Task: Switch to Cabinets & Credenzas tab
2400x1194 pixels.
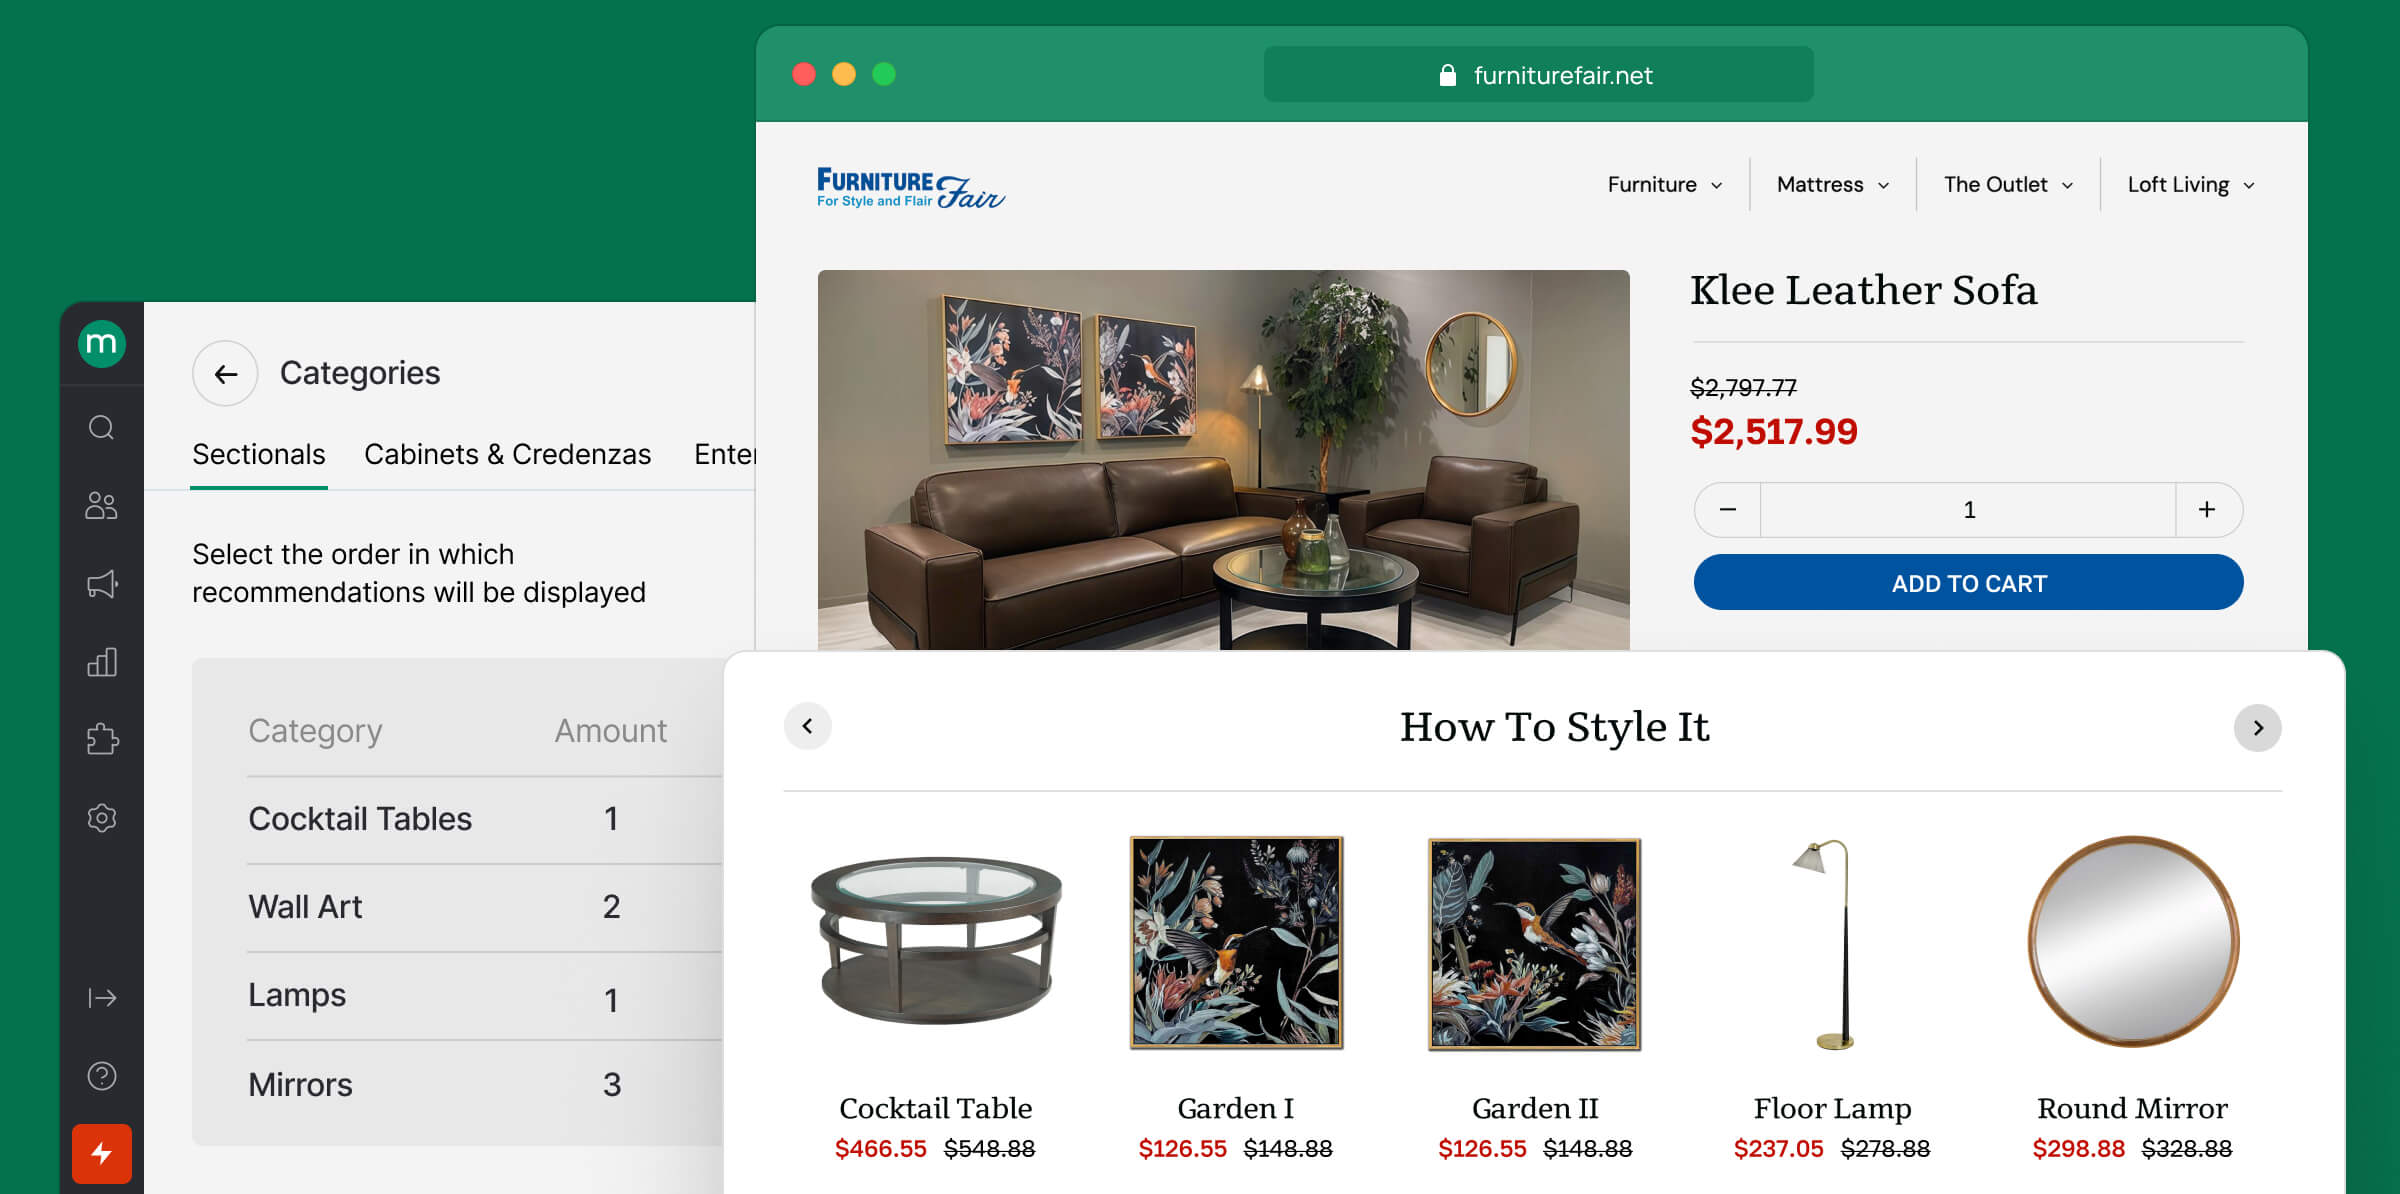Action: click(507, 455)
